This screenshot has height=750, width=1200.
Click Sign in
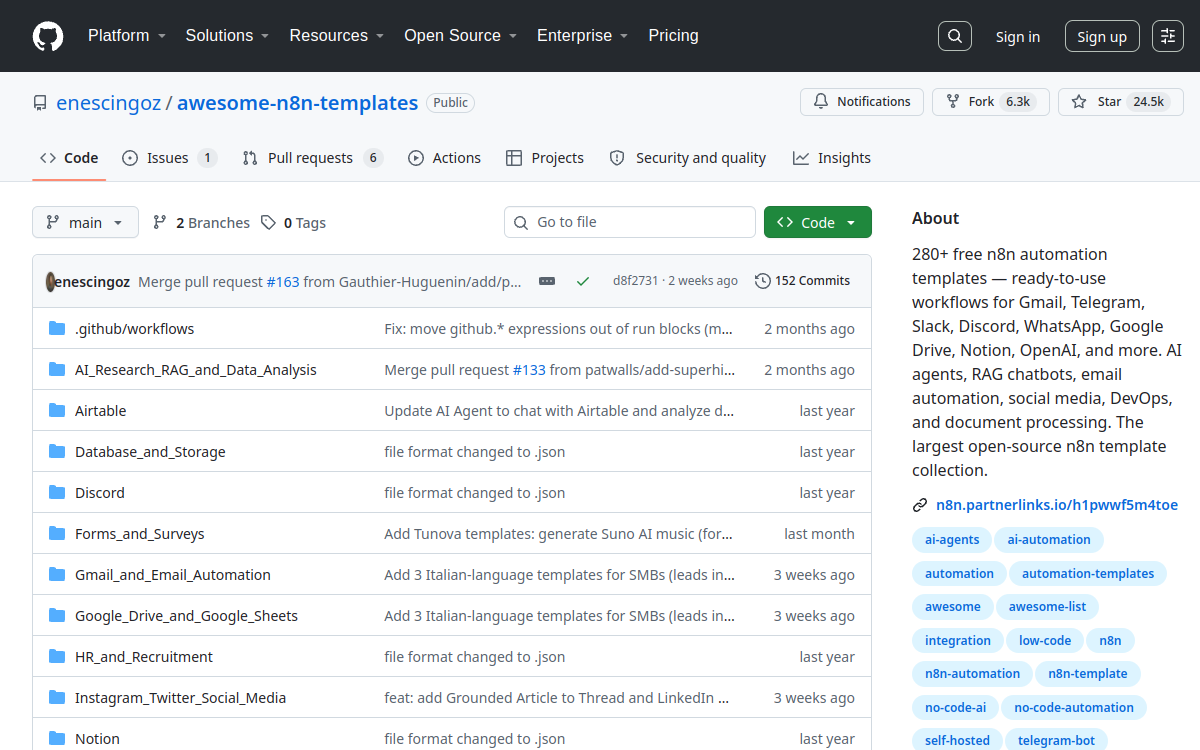[x=1018, y=37]
